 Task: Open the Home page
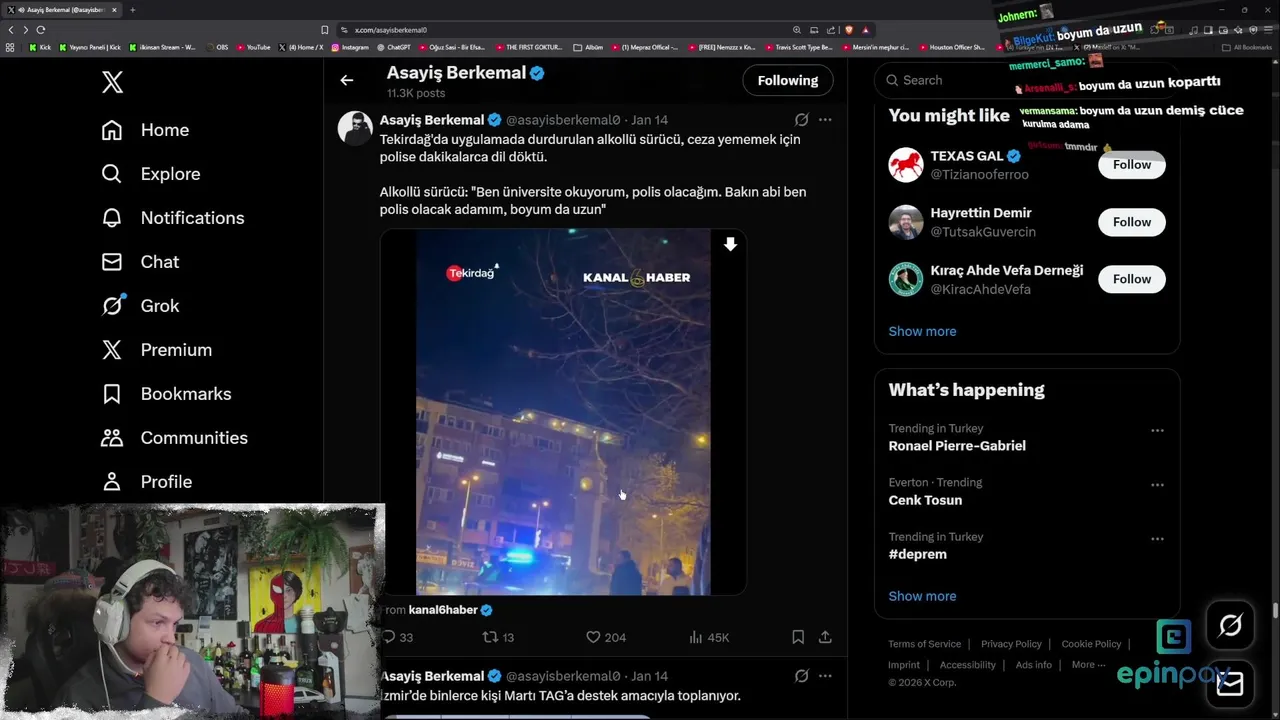pos(145,130)
